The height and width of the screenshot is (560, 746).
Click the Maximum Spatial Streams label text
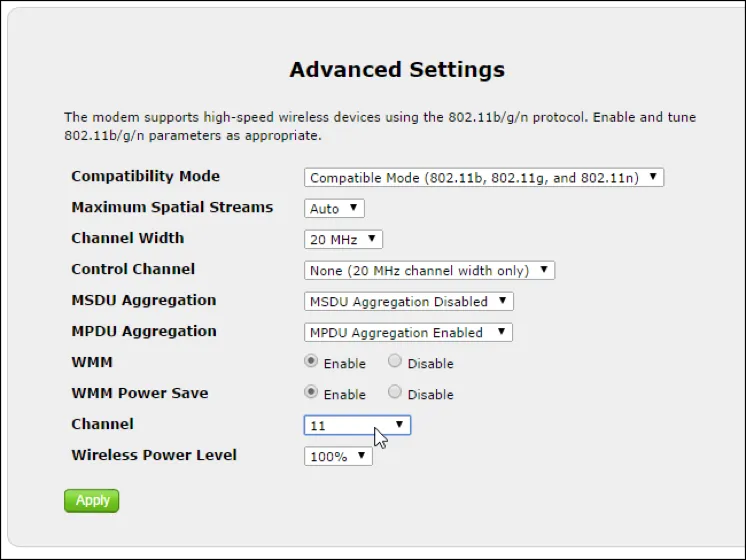pyautogui.click(x=172, y=208)
